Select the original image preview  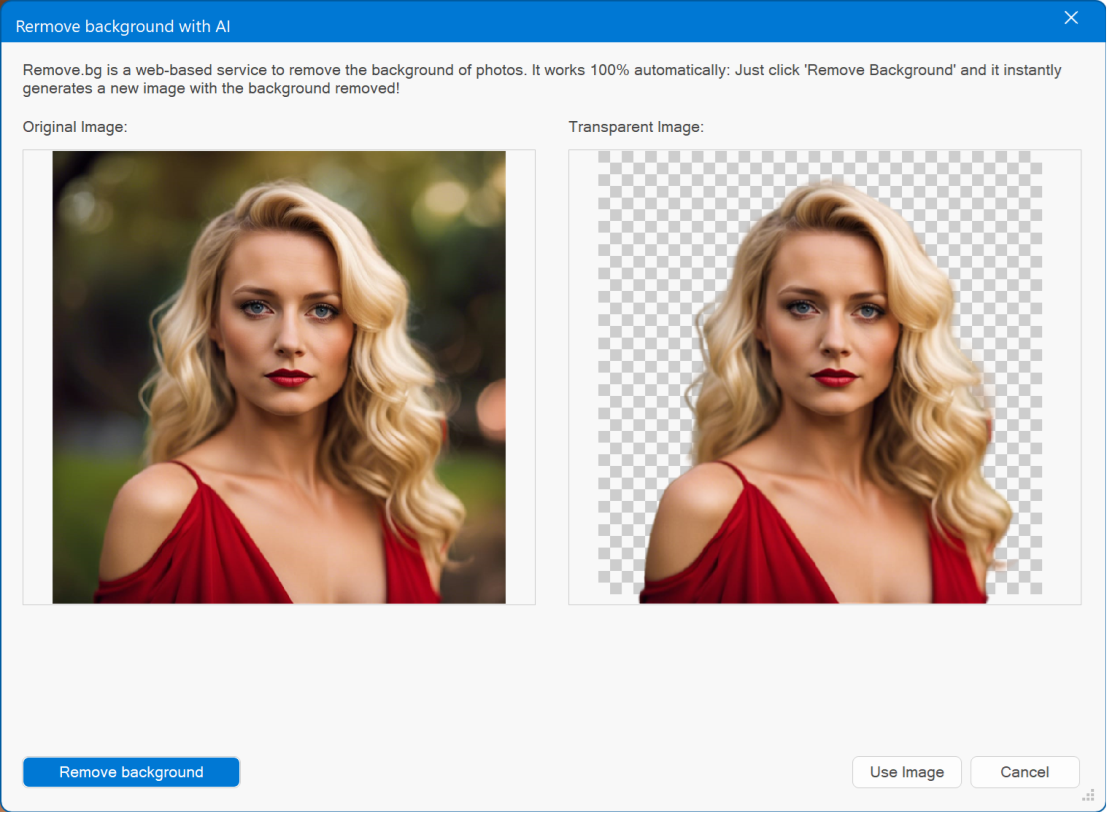coord(279,377)
